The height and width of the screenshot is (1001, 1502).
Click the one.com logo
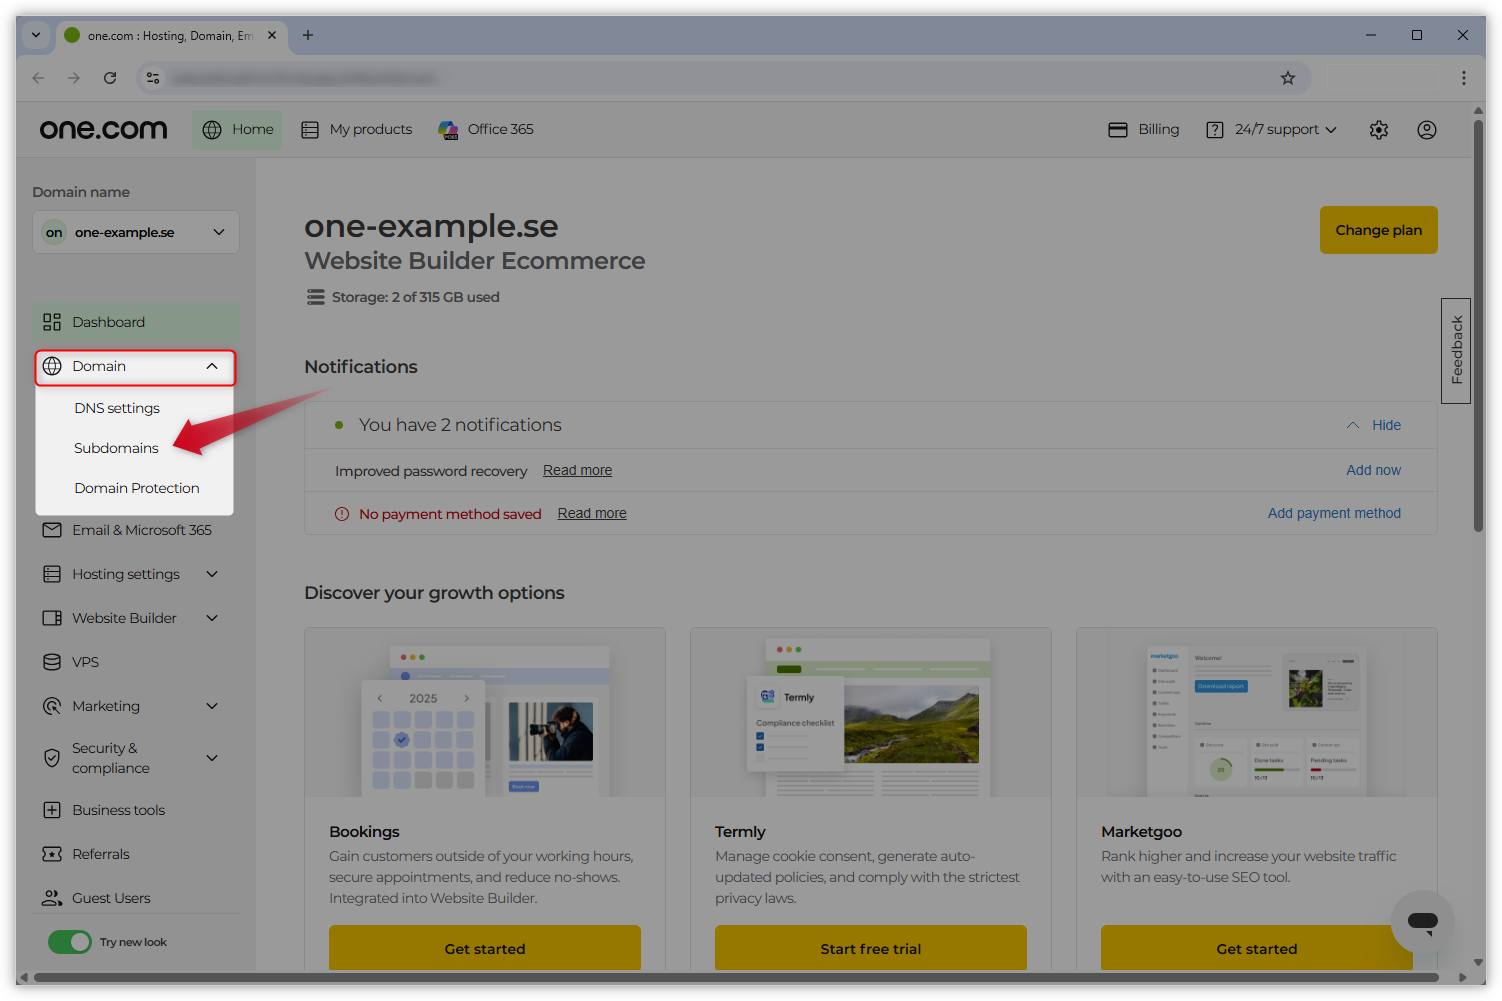[103, 129]
